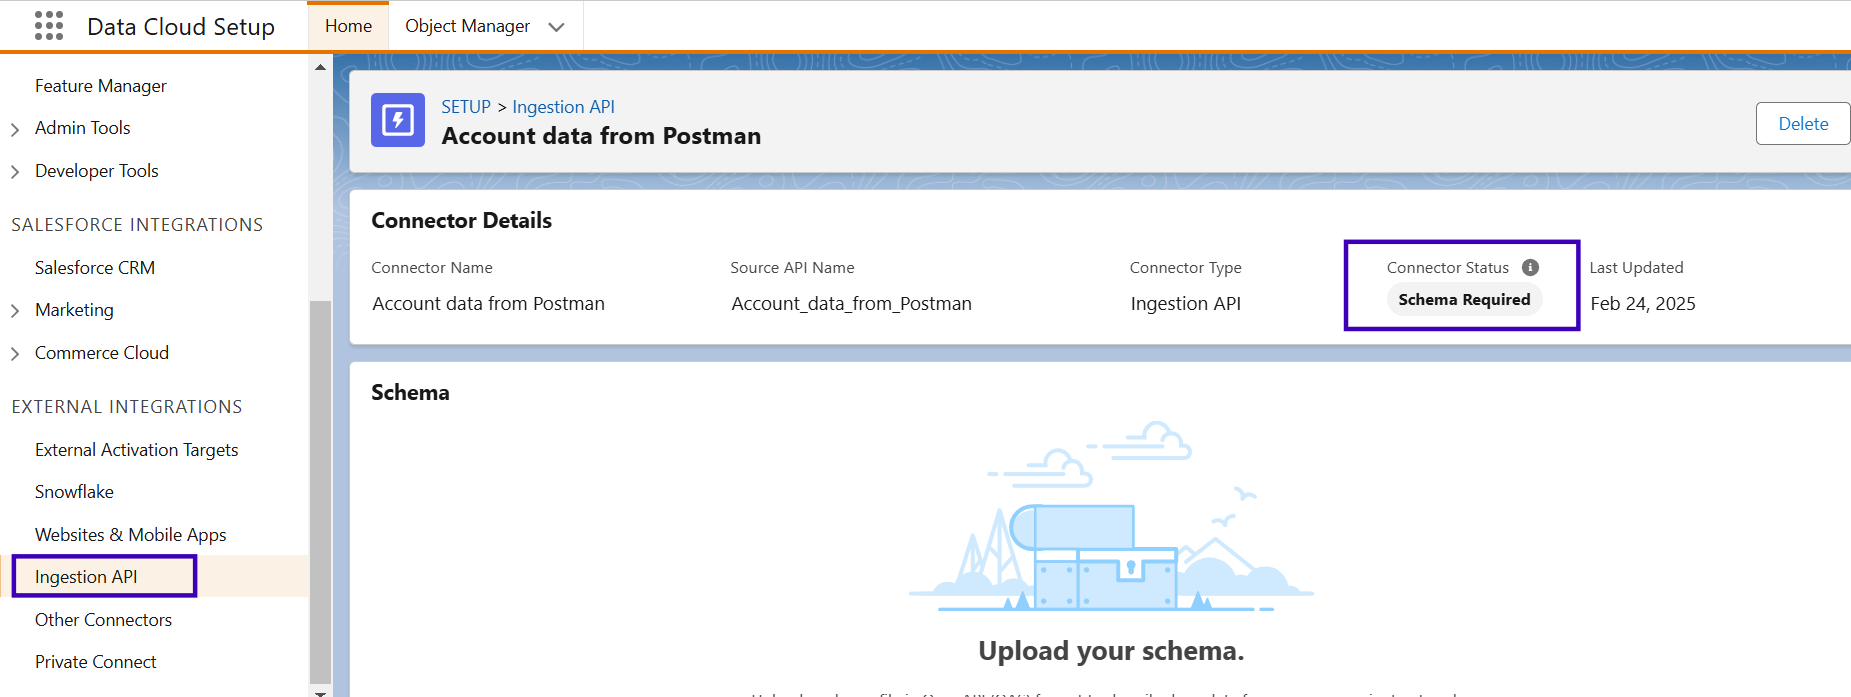This screenshot has width=1851, height=697.
Task: Click the Connector Status info icon
Action: tap(1530, 267)
